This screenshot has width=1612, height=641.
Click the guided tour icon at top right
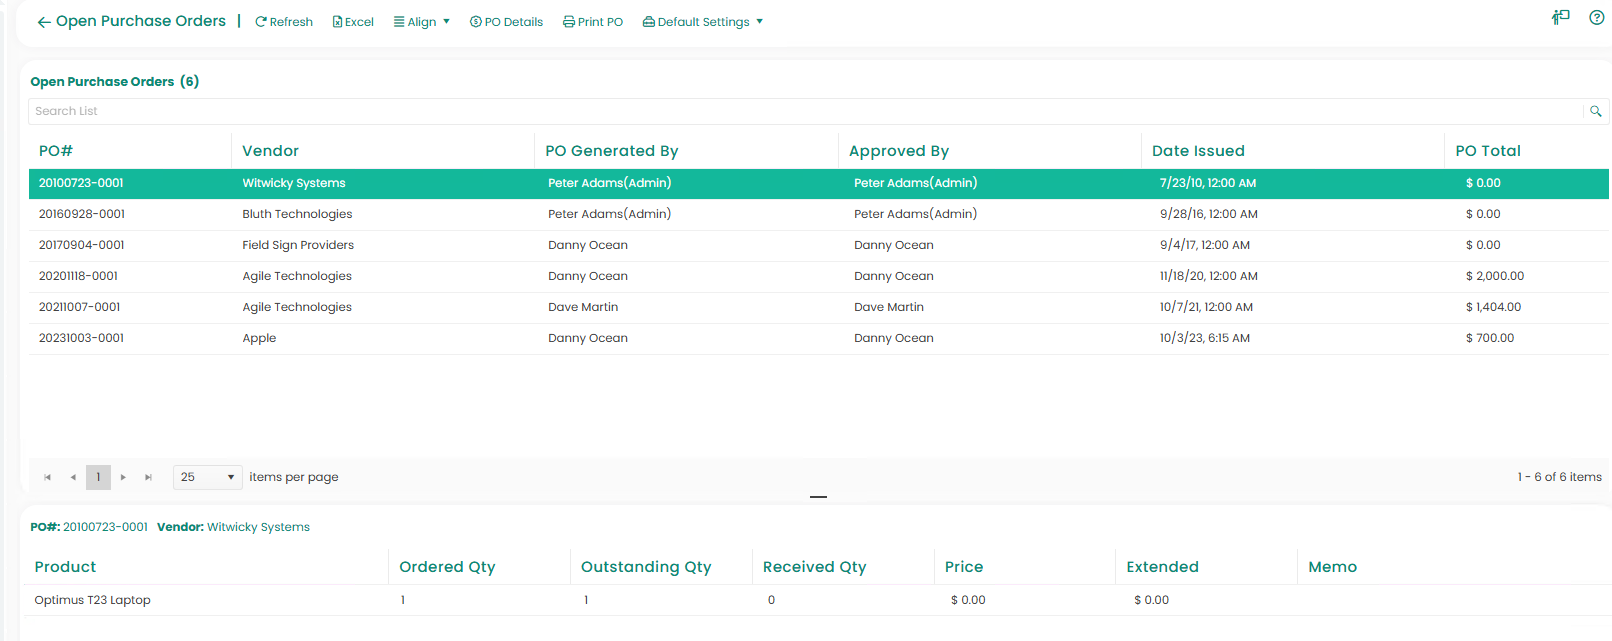pyautogui.click(x=1560, y=17)
